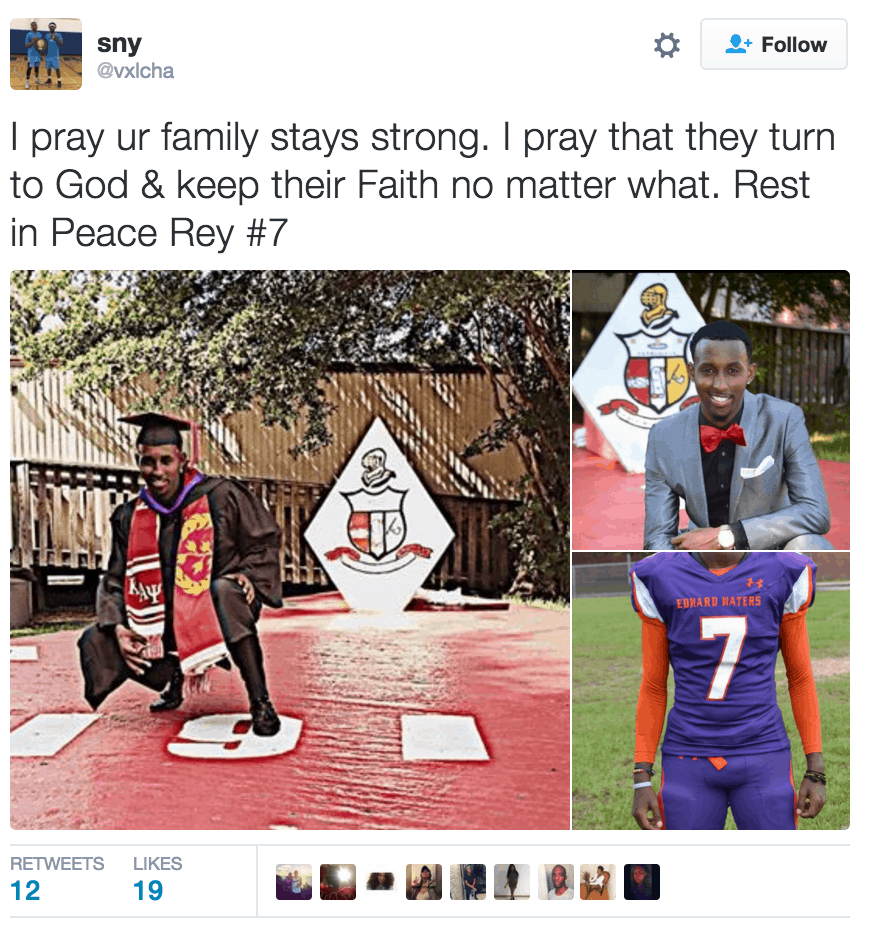Open the third liker avatar

[x=380, y=882]
